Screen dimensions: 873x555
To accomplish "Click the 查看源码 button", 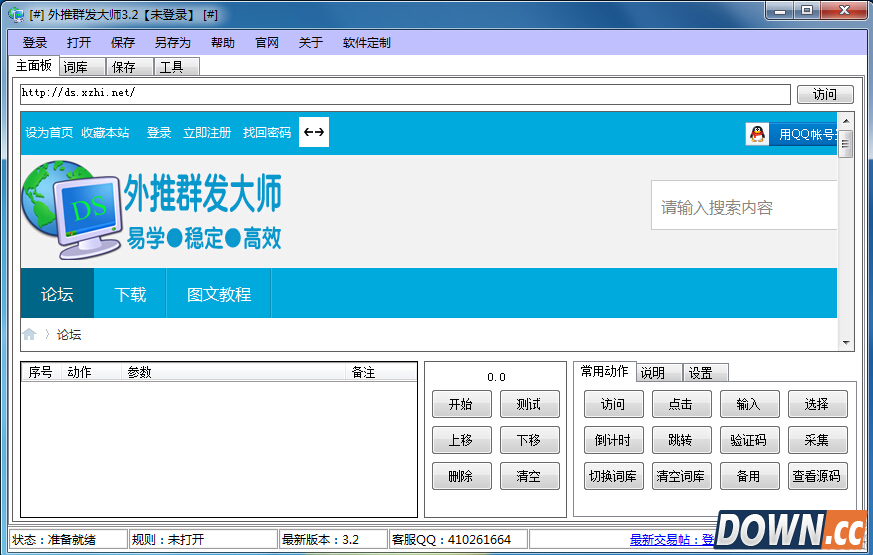I will (817, 476).
